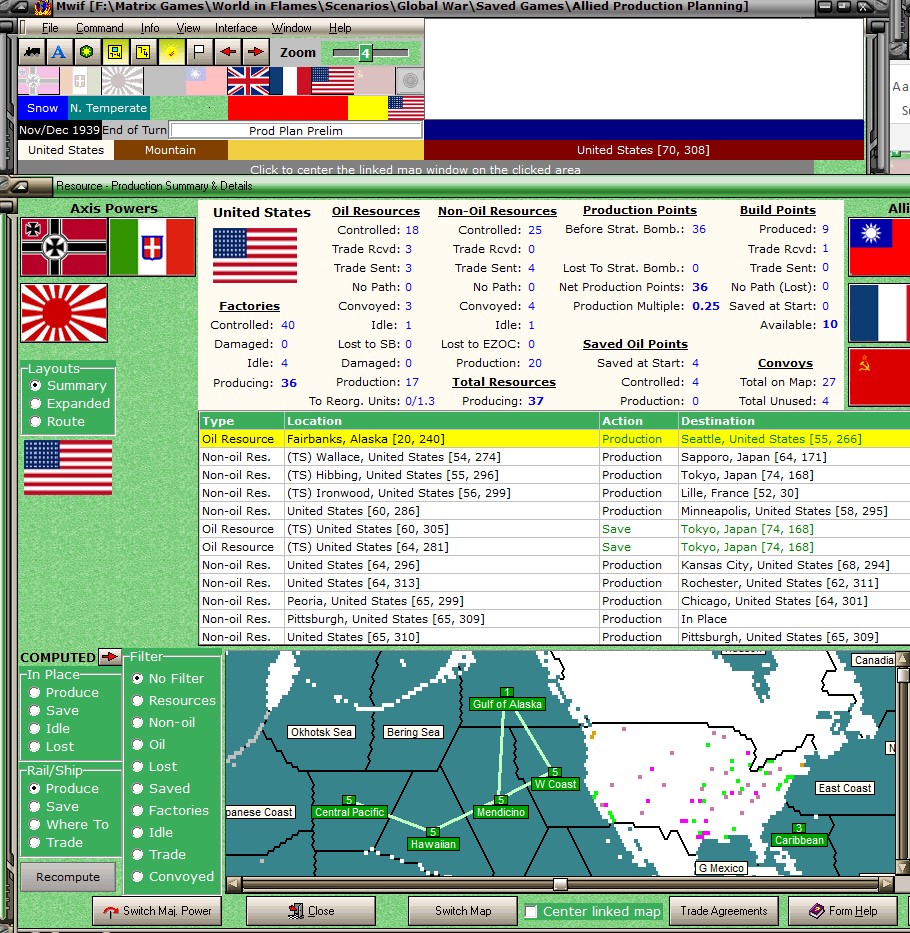Select Produce under the In Place group
Viewport: 910px width, 933px height.
[35, 693]
